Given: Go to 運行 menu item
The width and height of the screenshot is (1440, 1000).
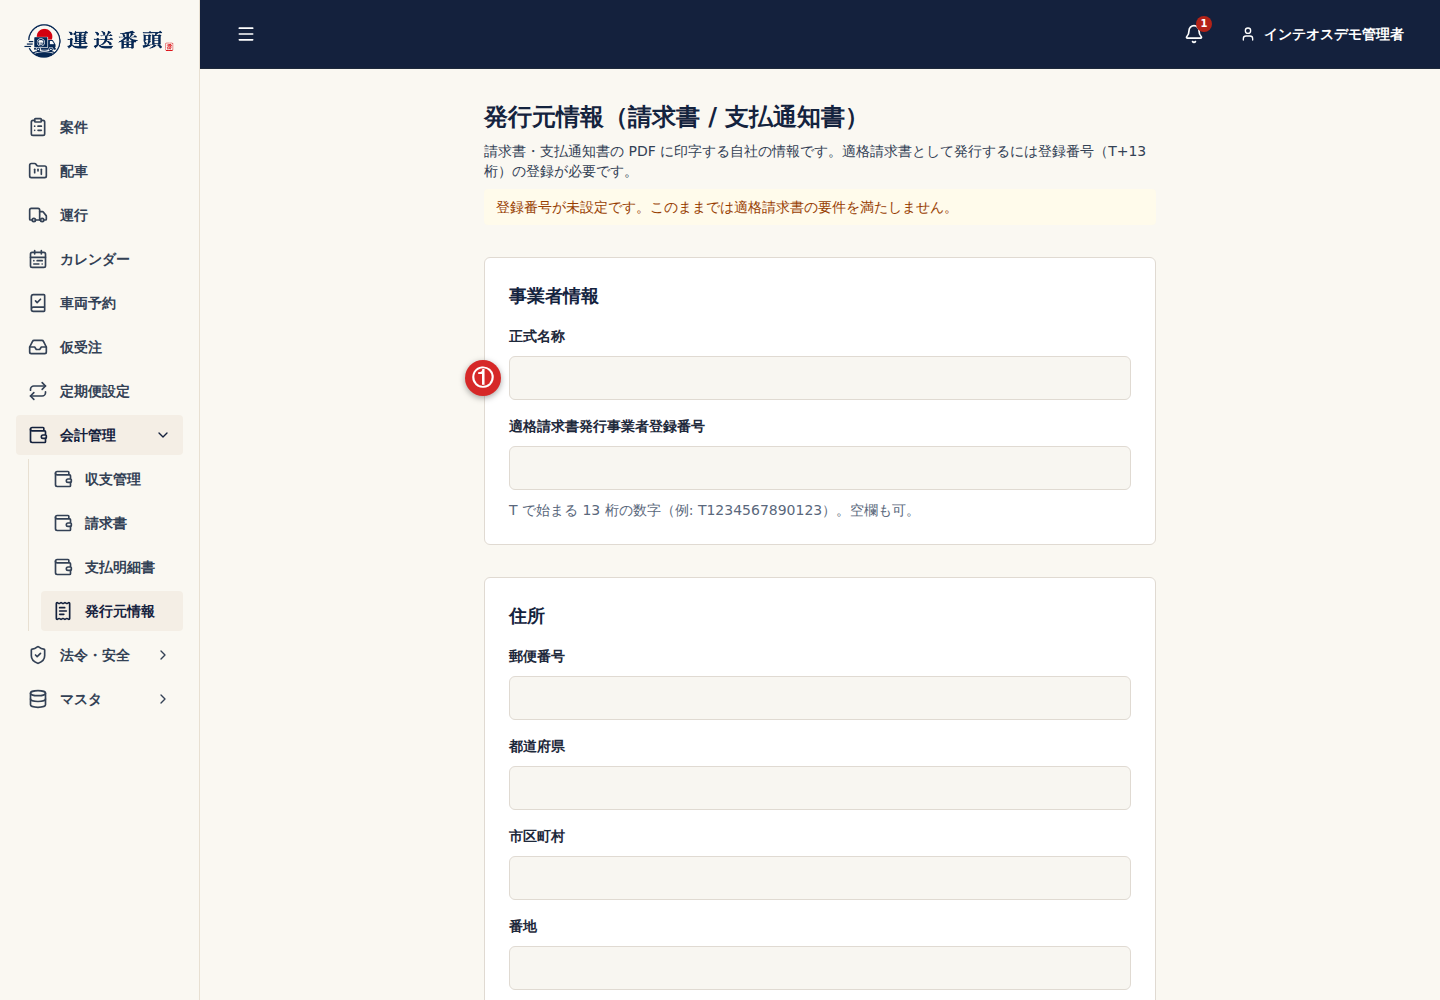Looking at the screenshot, I should click(x=99, y=215).
